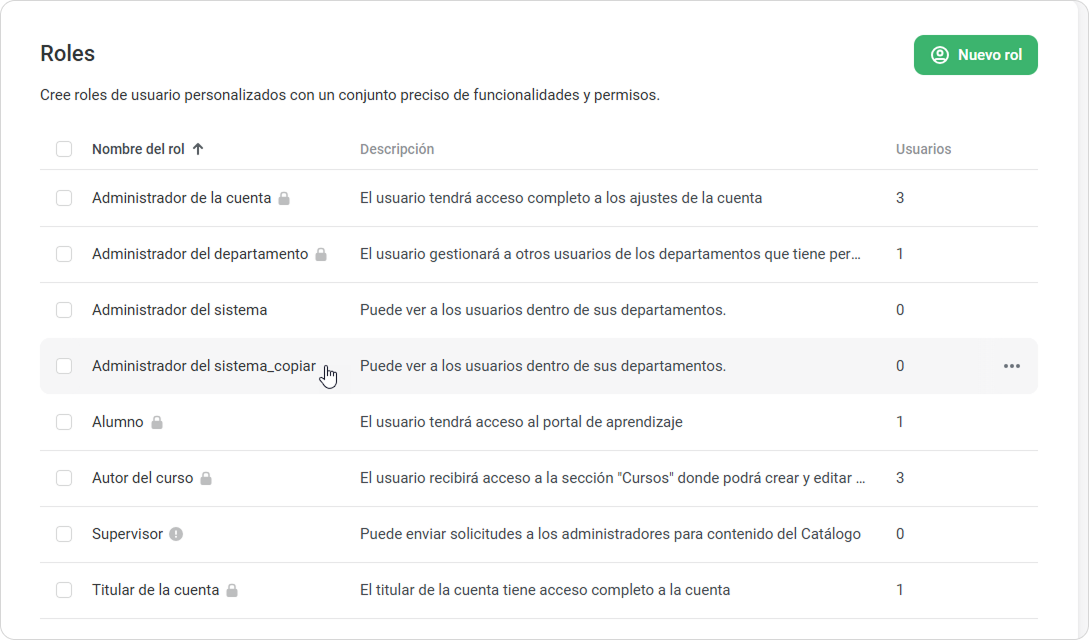Toggle the select-all checkbox in table header
This screenshot has height=640, width=1089.
[64, 149]
